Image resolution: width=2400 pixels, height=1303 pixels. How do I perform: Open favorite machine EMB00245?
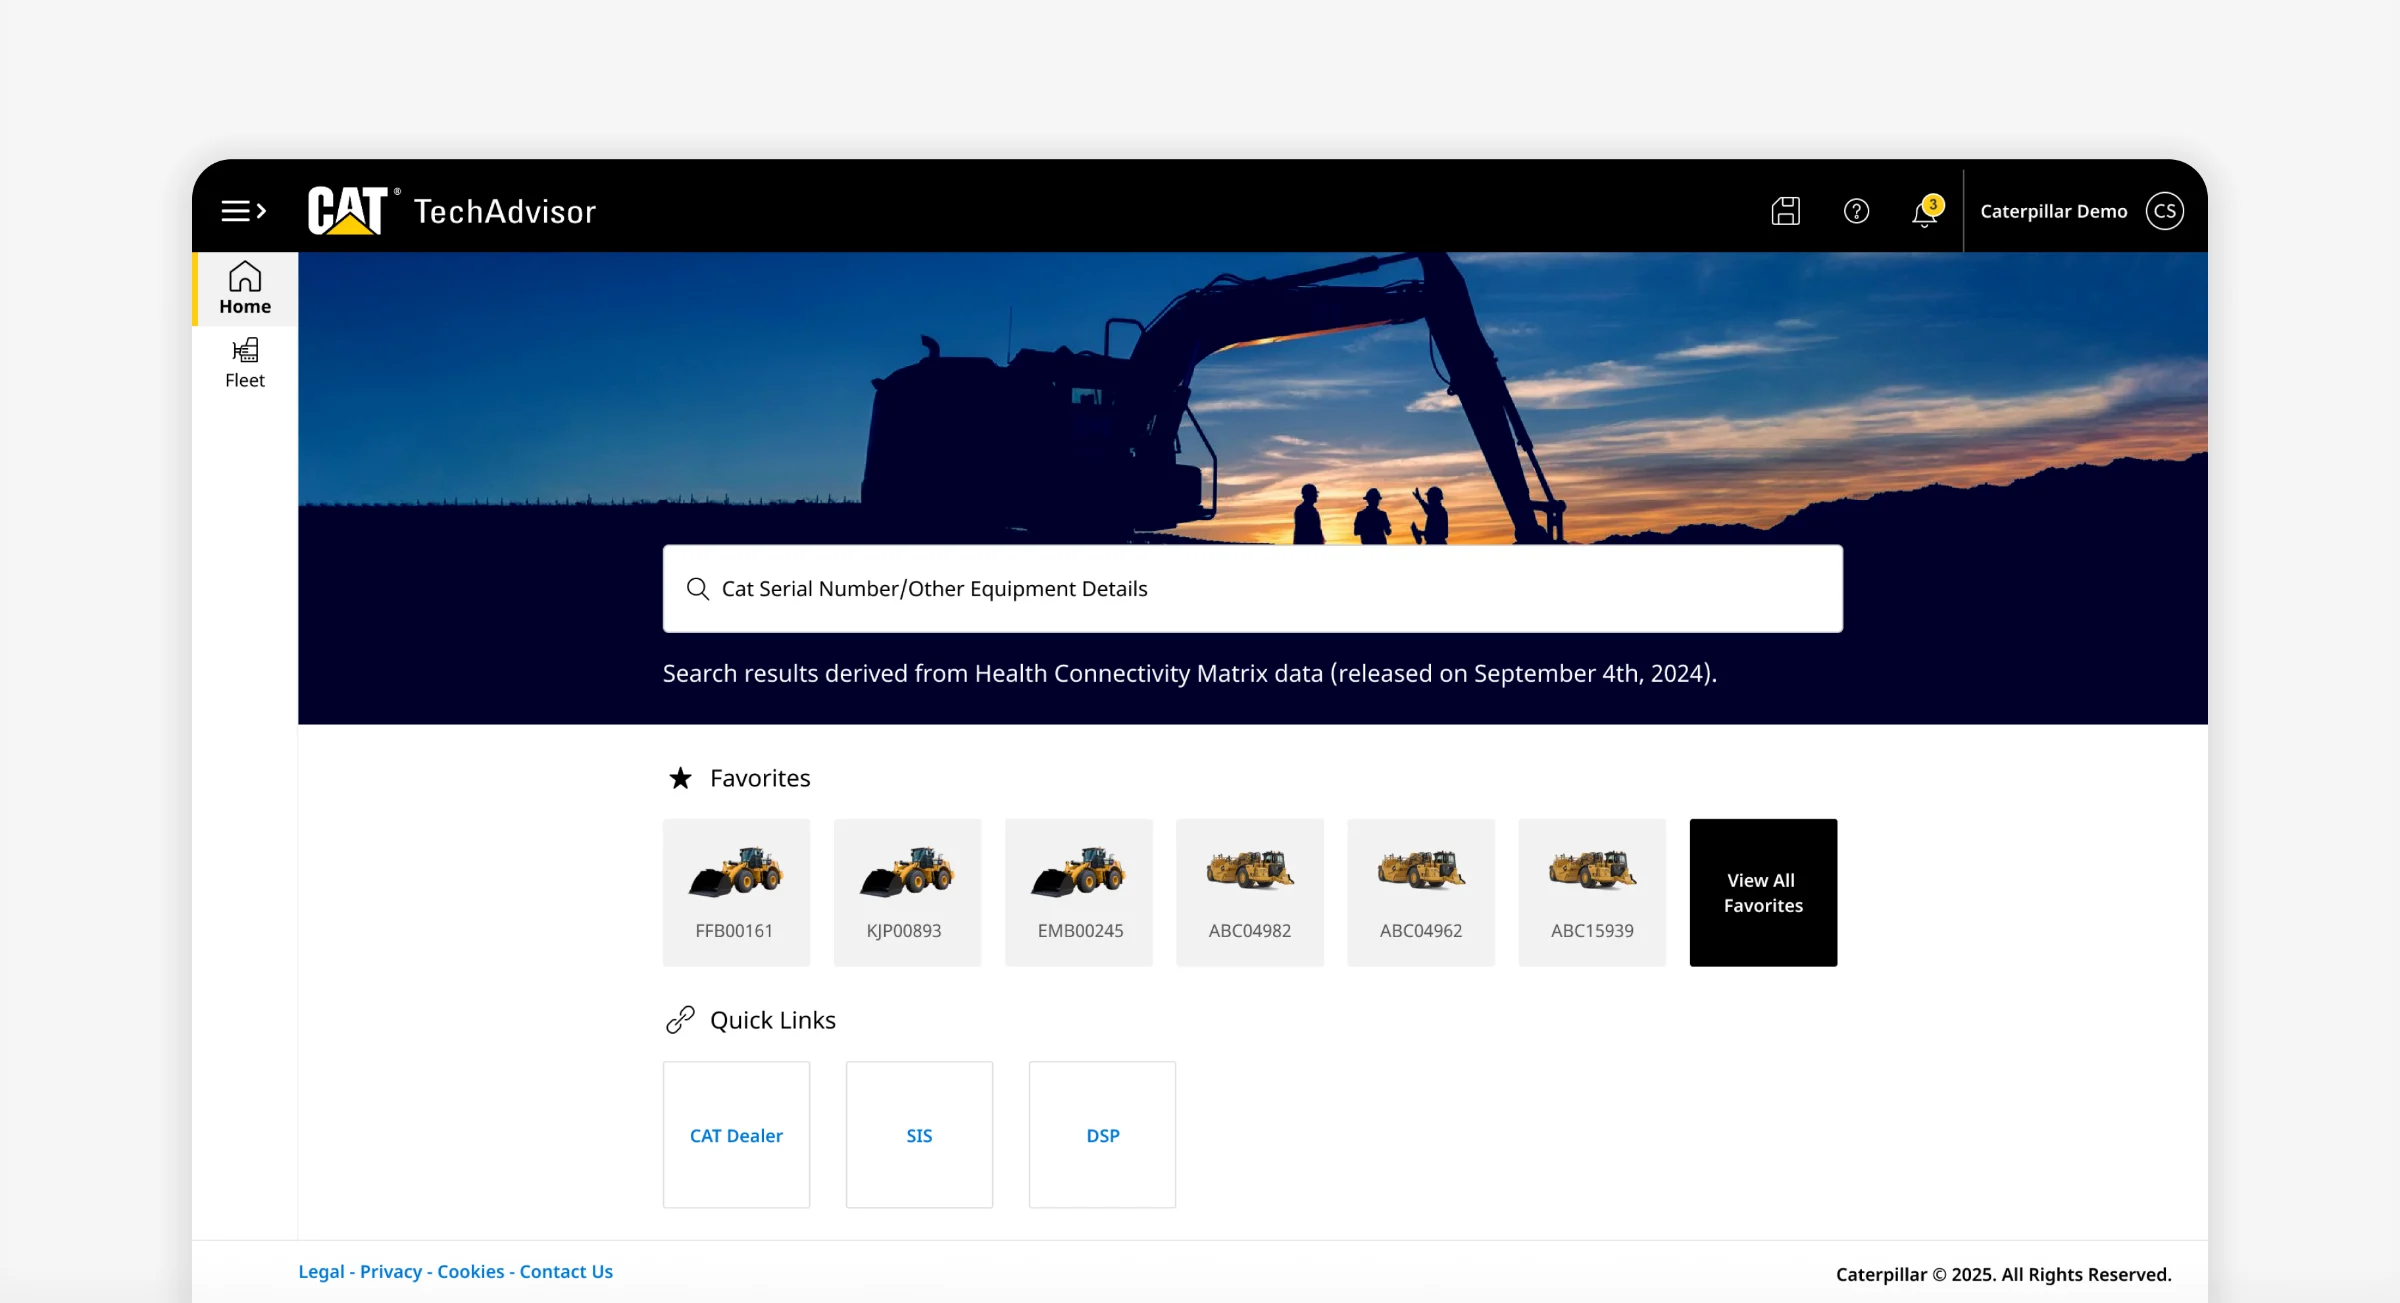point(1078,892)
